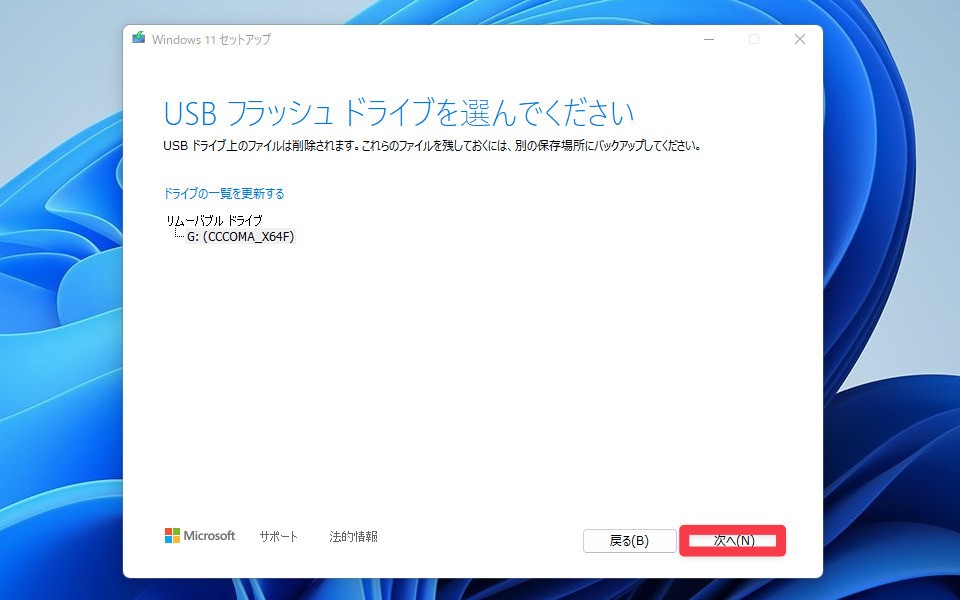Click the file deletion warning text
Image resolution: width=960 pixels, height=600 pixels.
point(432,146)
